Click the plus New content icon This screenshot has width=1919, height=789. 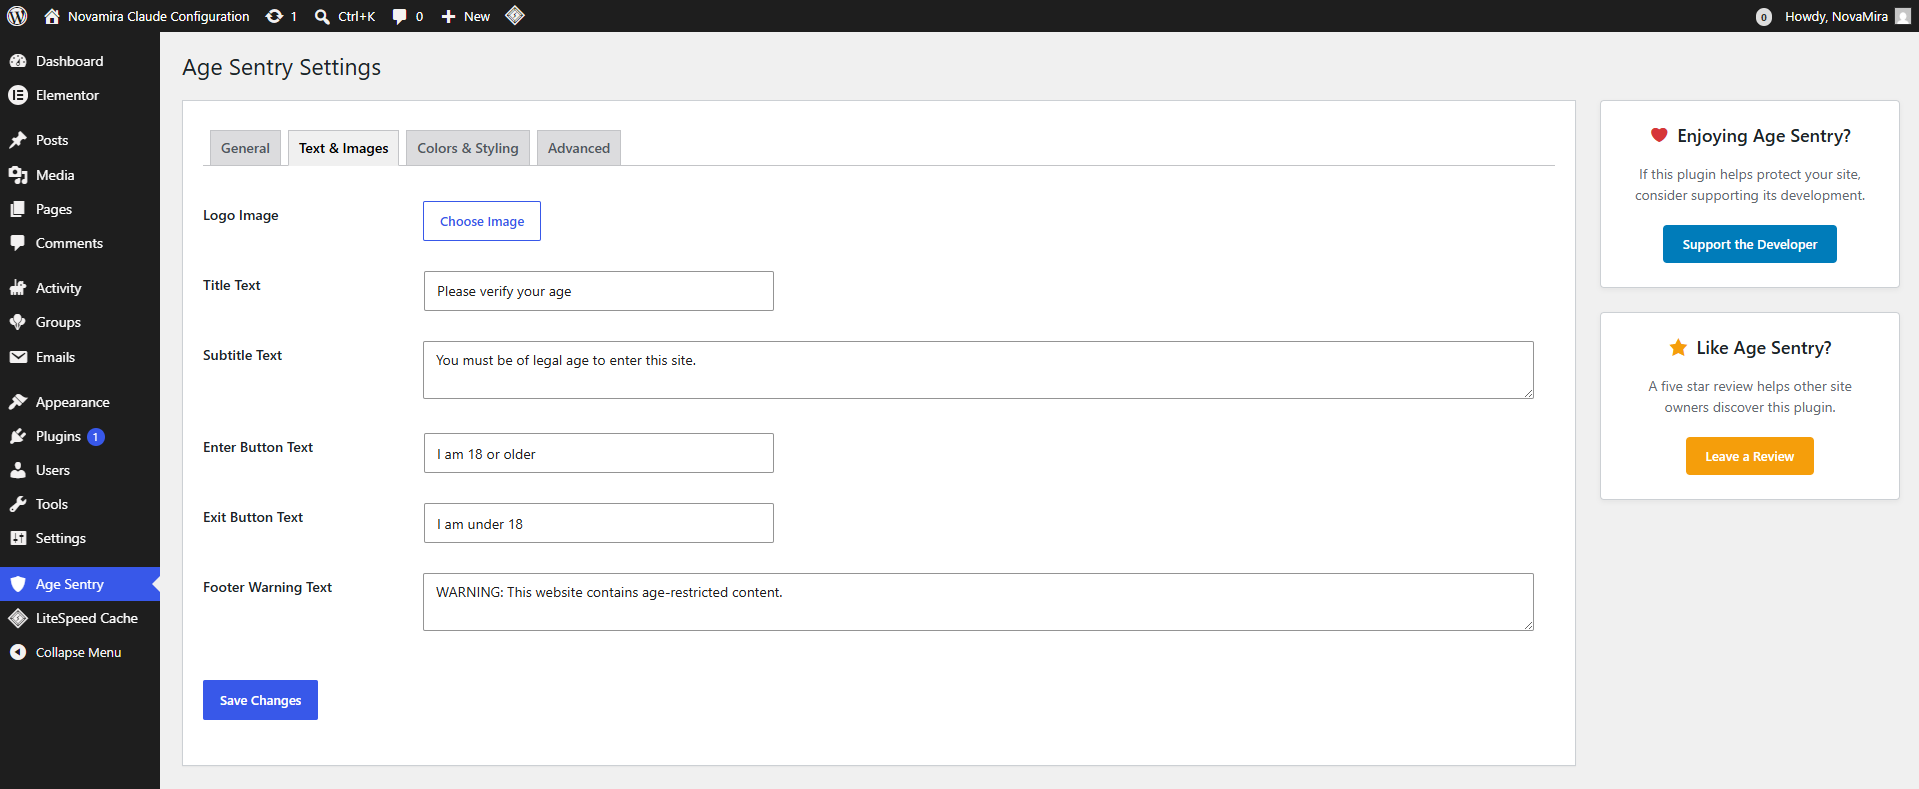[x=449, y=16]
